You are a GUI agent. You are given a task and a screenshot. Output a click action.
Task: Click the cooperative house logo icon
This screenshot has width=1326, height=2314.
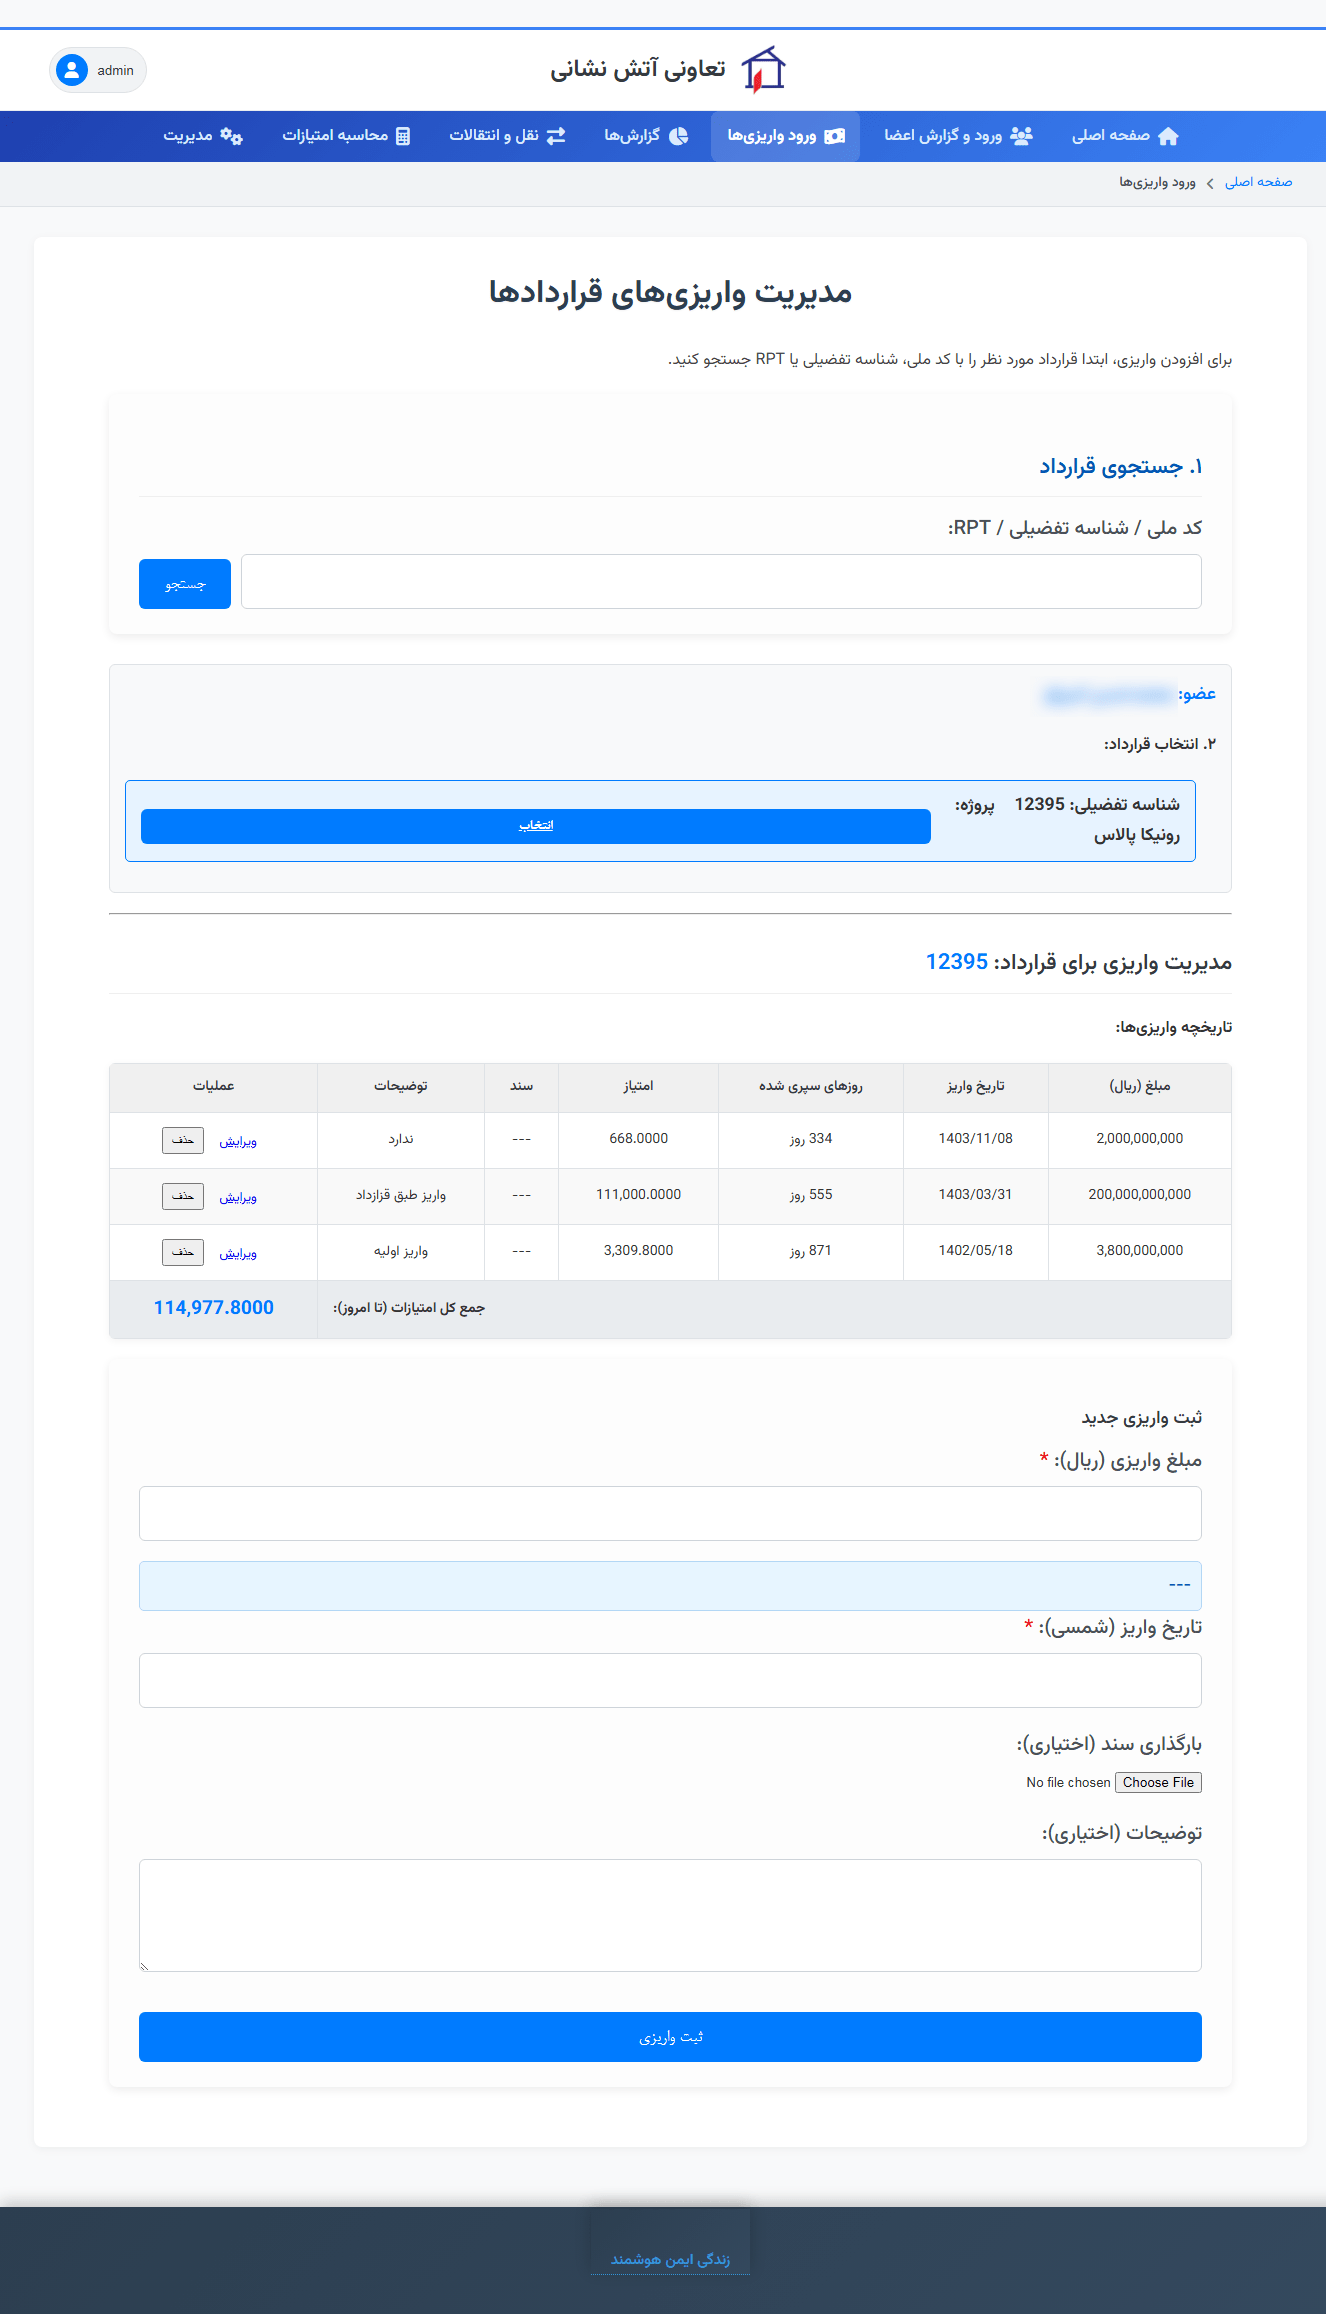pos(763,70)
